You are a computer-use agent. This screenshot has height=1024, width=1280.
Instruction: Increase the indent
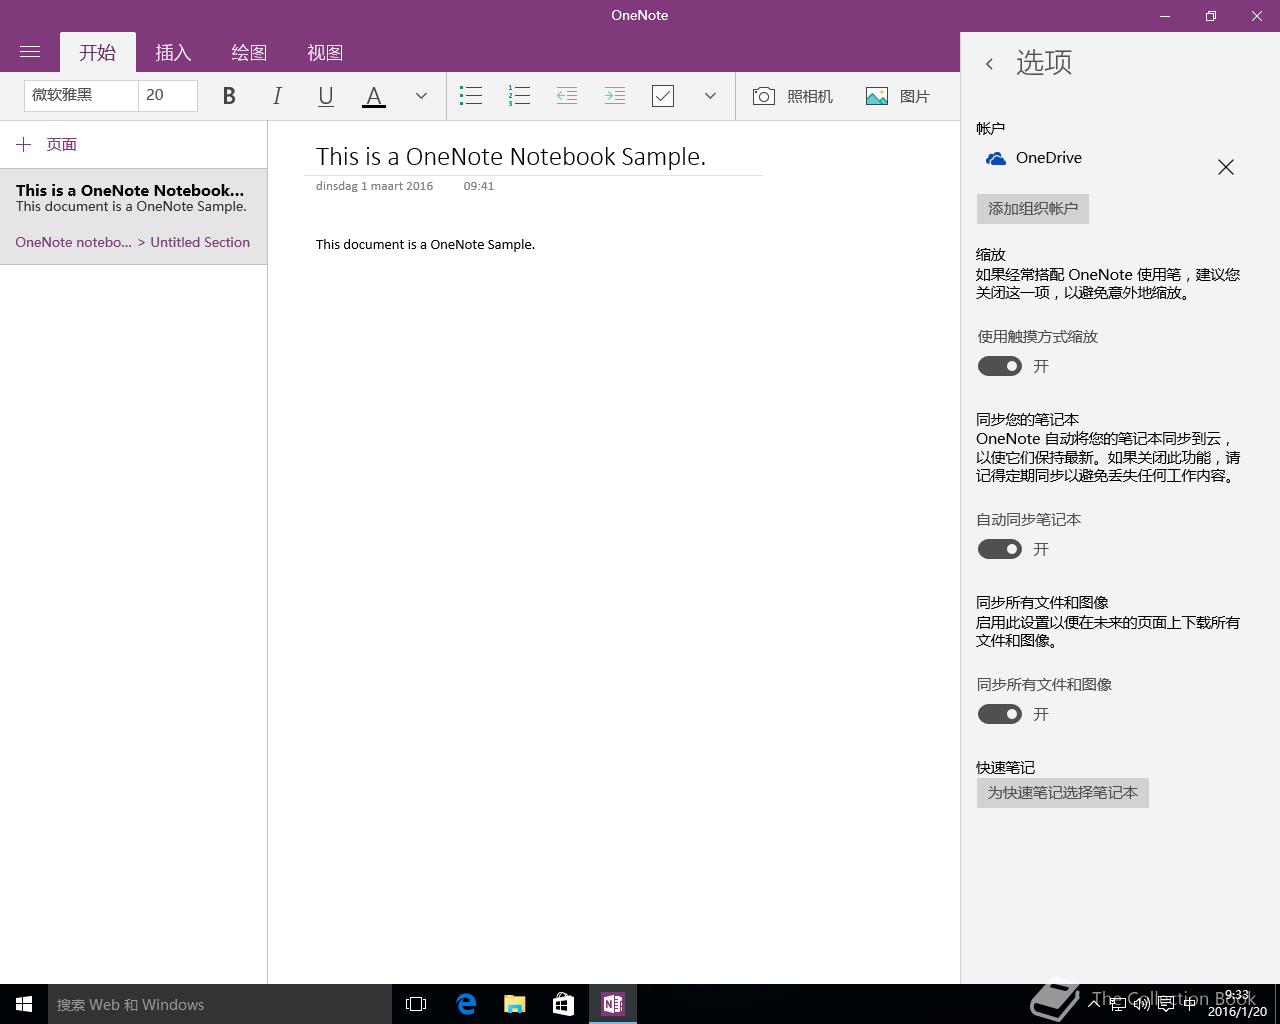tap(615, 96)
